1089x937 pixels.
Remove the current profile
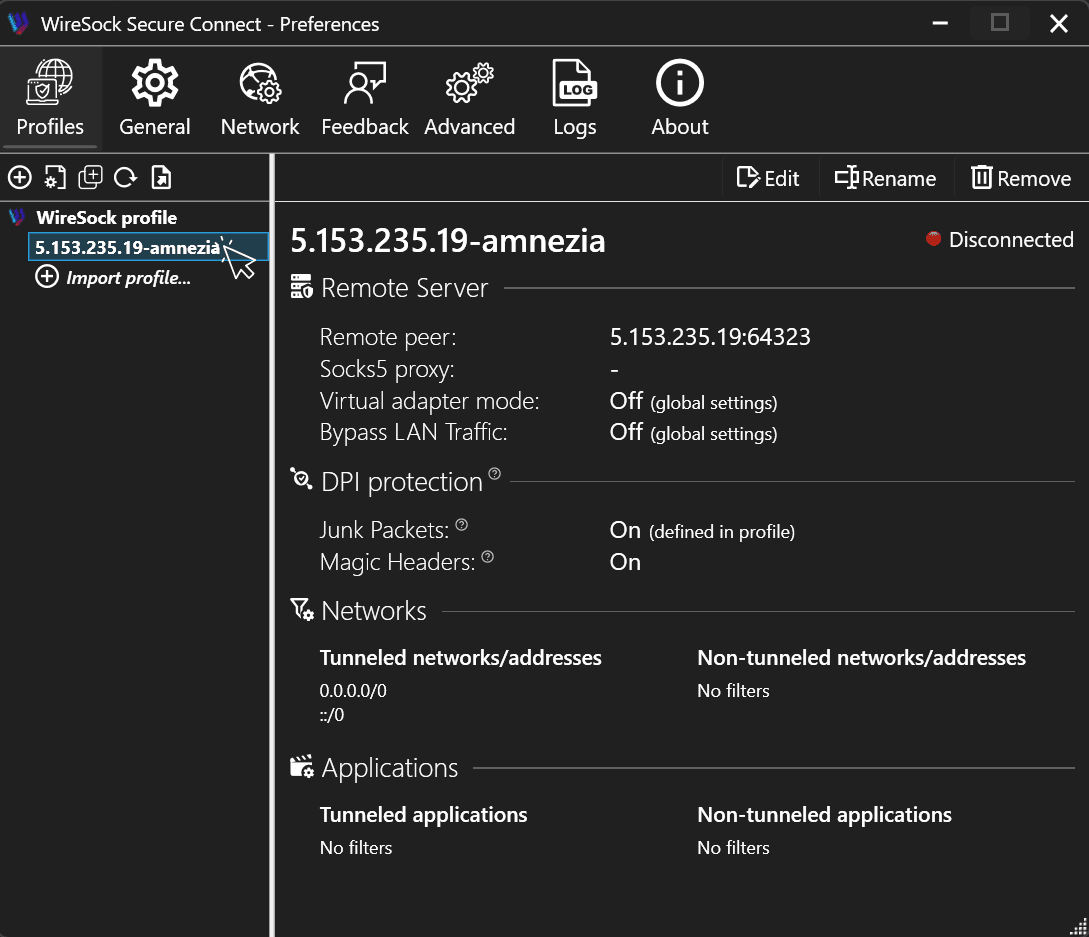pos(1021,178)
